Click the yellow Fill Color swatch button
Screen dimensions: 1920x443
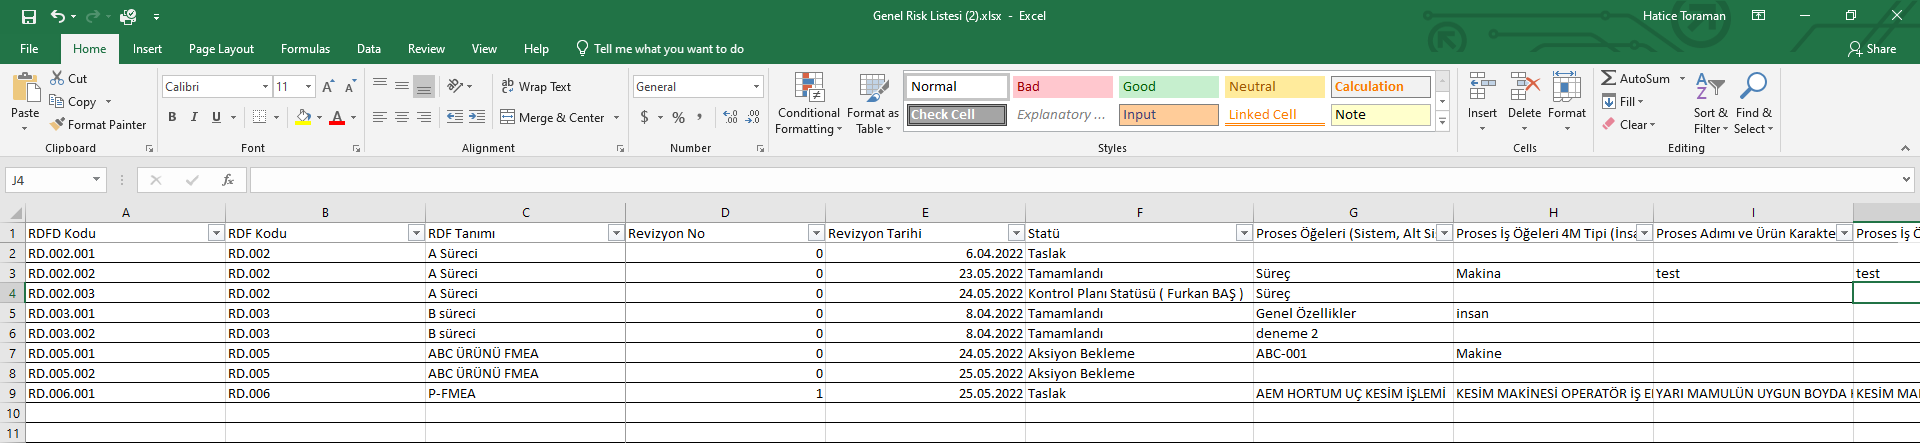pyautogui.click(x=303, y=117)
